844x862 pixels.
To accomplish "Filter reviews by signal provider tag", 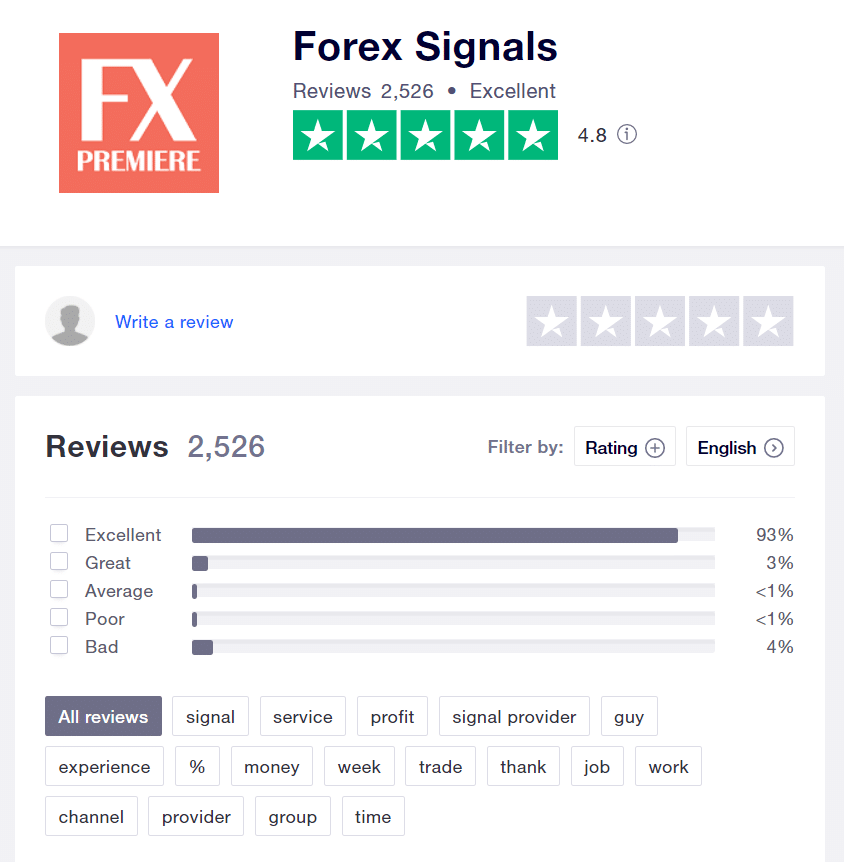I will (514, 716).
